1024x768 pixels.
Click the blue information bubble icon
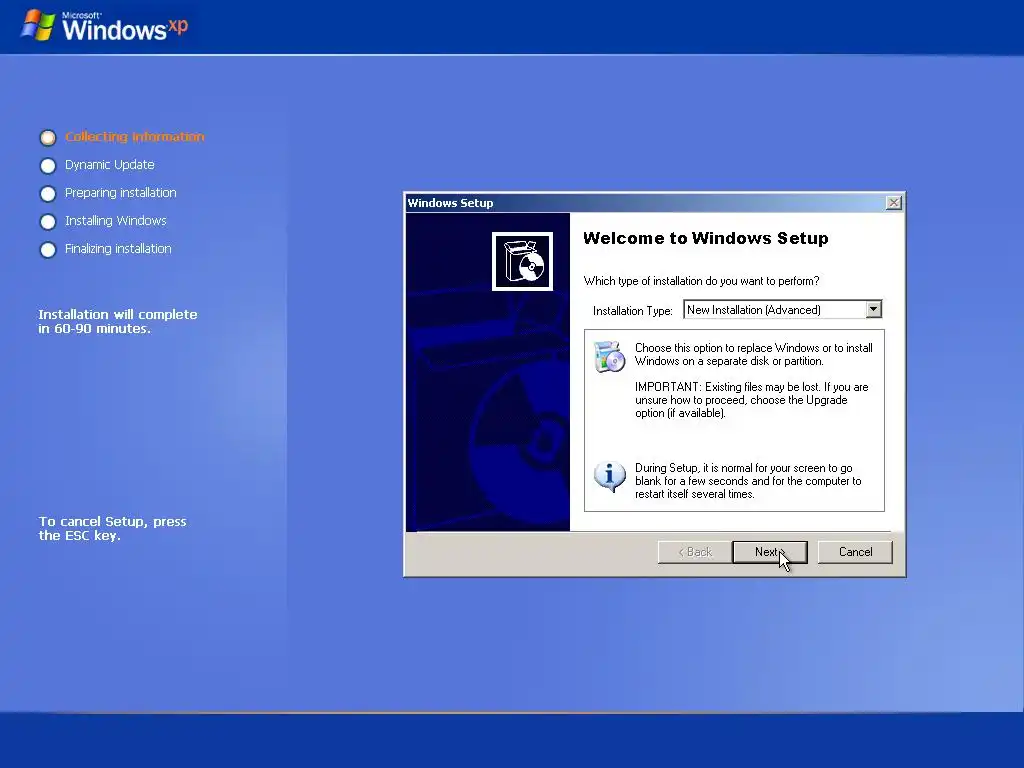(x=610, y=477)
